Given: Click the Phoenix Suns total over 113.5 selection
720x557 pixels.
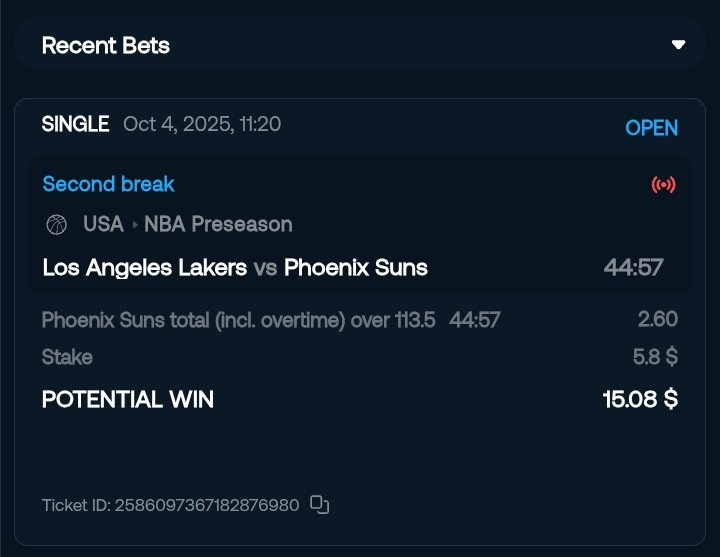Looking at the screenshot, I should coord(238,320).
